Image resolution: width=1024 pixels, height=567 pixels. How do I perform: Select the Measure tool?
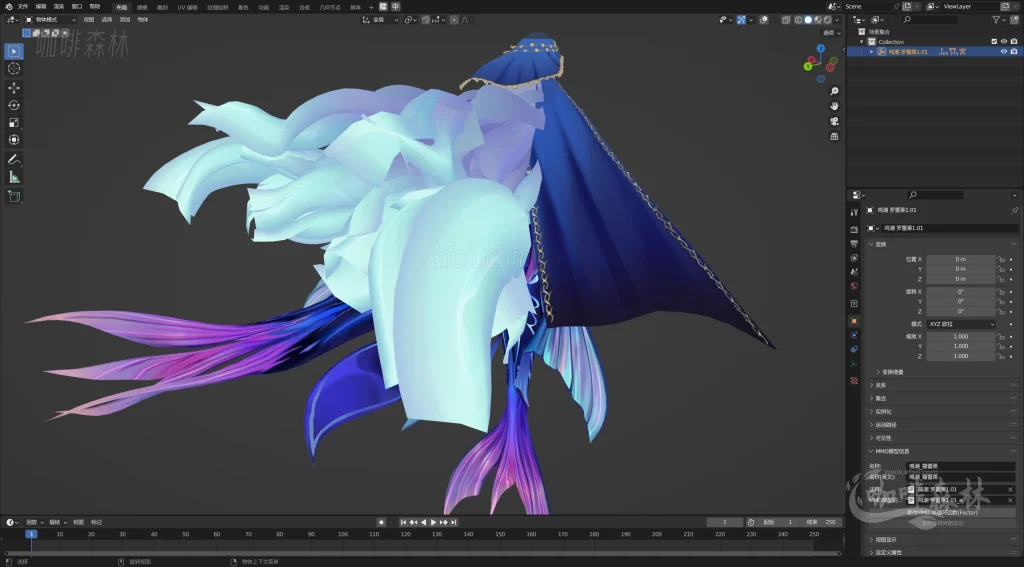pos(14,177)
